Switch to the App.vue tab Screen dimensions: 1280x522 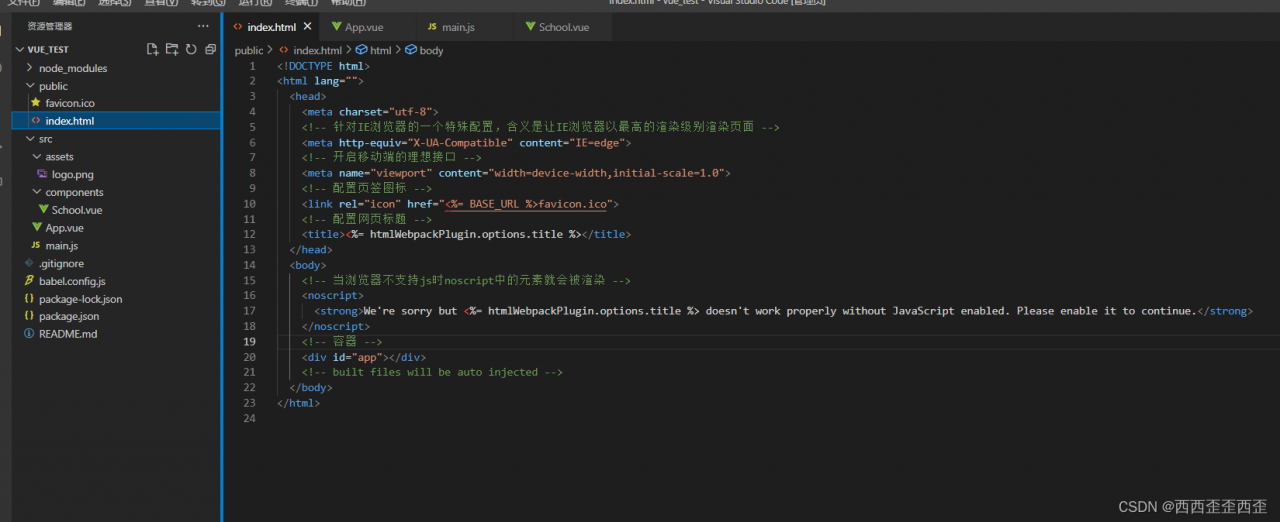(363, 27)
